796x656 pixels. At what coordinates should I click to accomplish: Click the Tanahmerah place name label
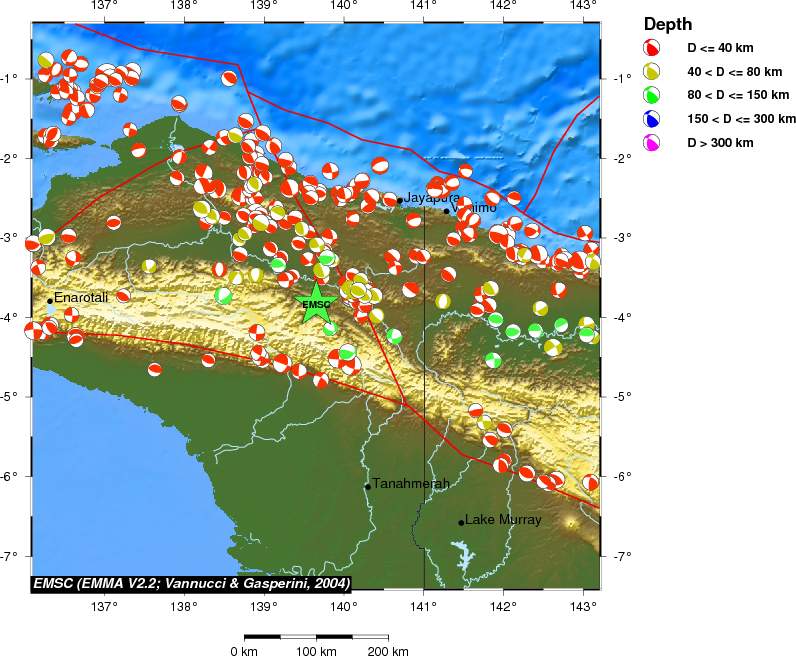[411, 484]
